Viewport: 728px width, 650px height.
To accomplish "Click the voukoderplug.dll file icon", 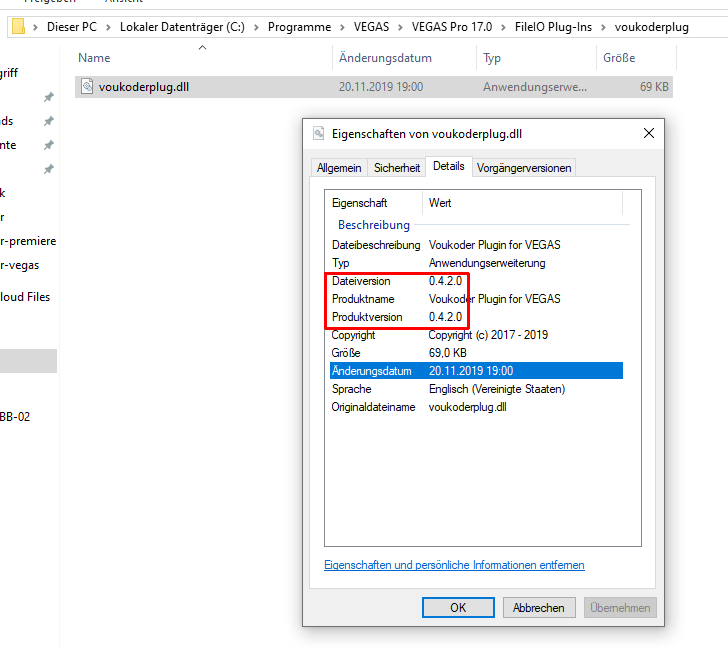I will tap(87, 87).
